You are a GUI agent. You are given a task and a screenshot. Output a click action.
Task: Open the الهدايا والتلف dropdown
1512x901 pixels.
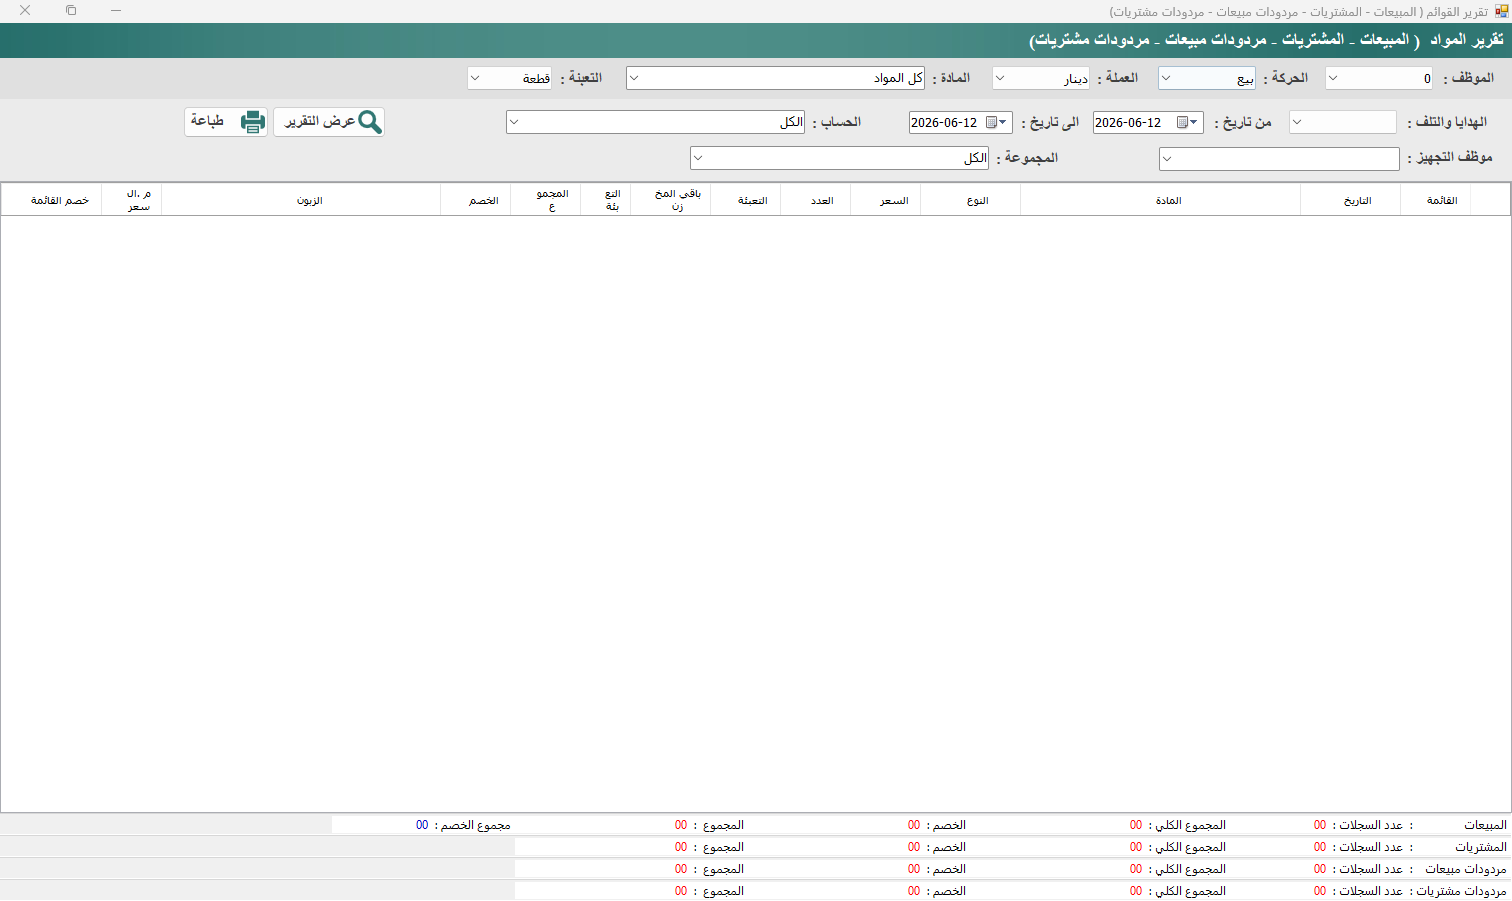coord(1297,123)
